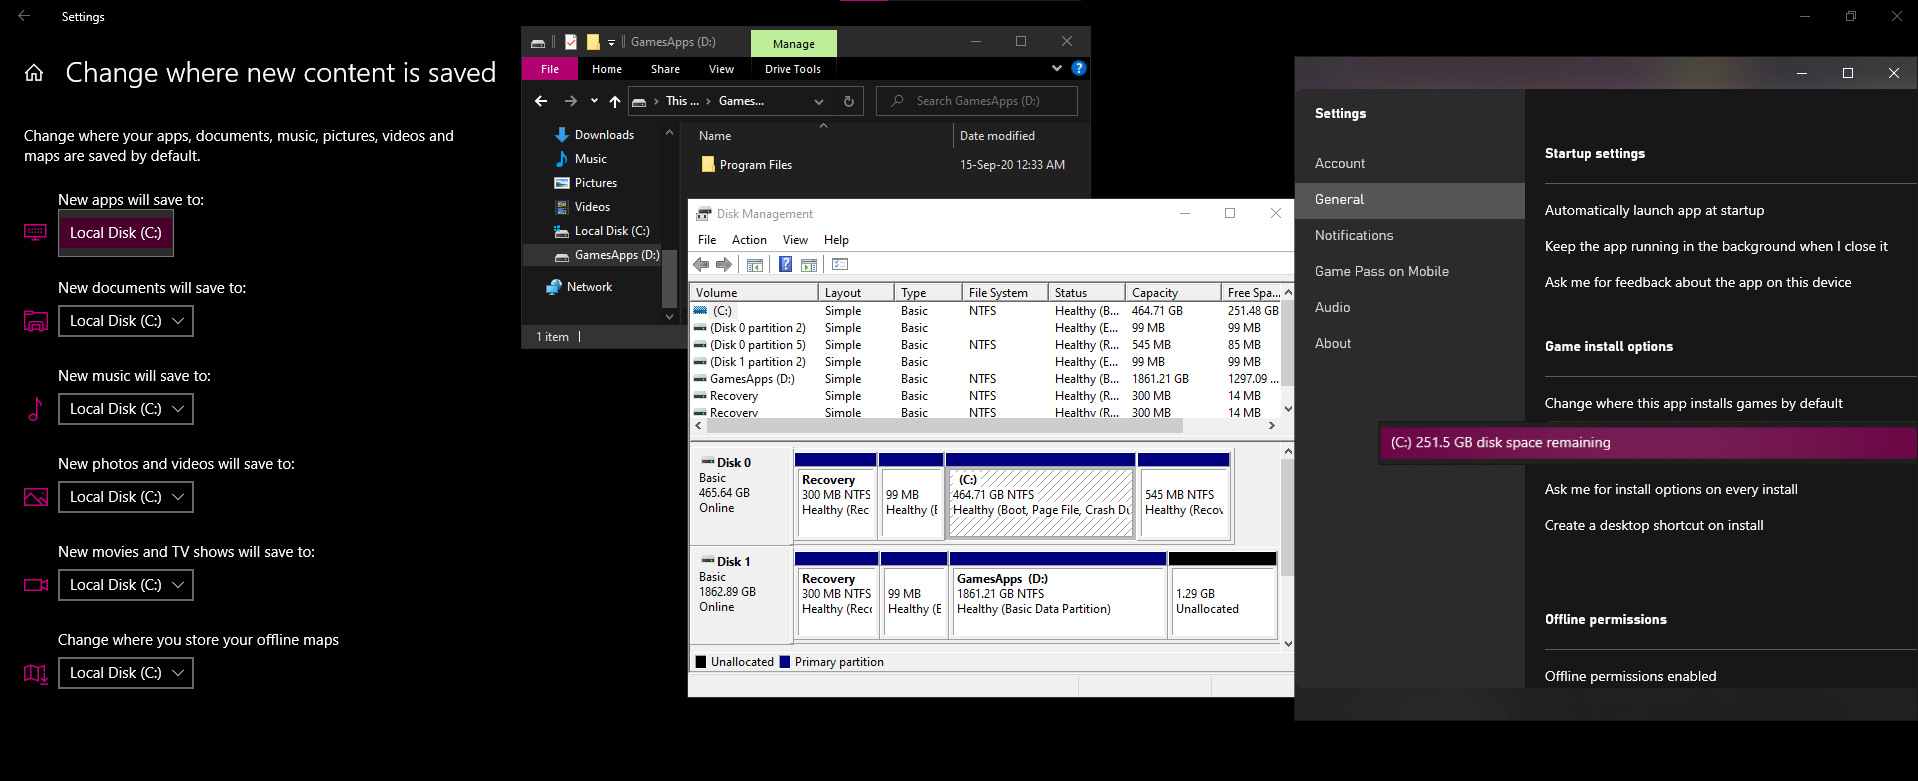The image size is (1918, 781).
Task: Expand the File Explorer ribbon chevron
Action: click(x=1057, y=68)
